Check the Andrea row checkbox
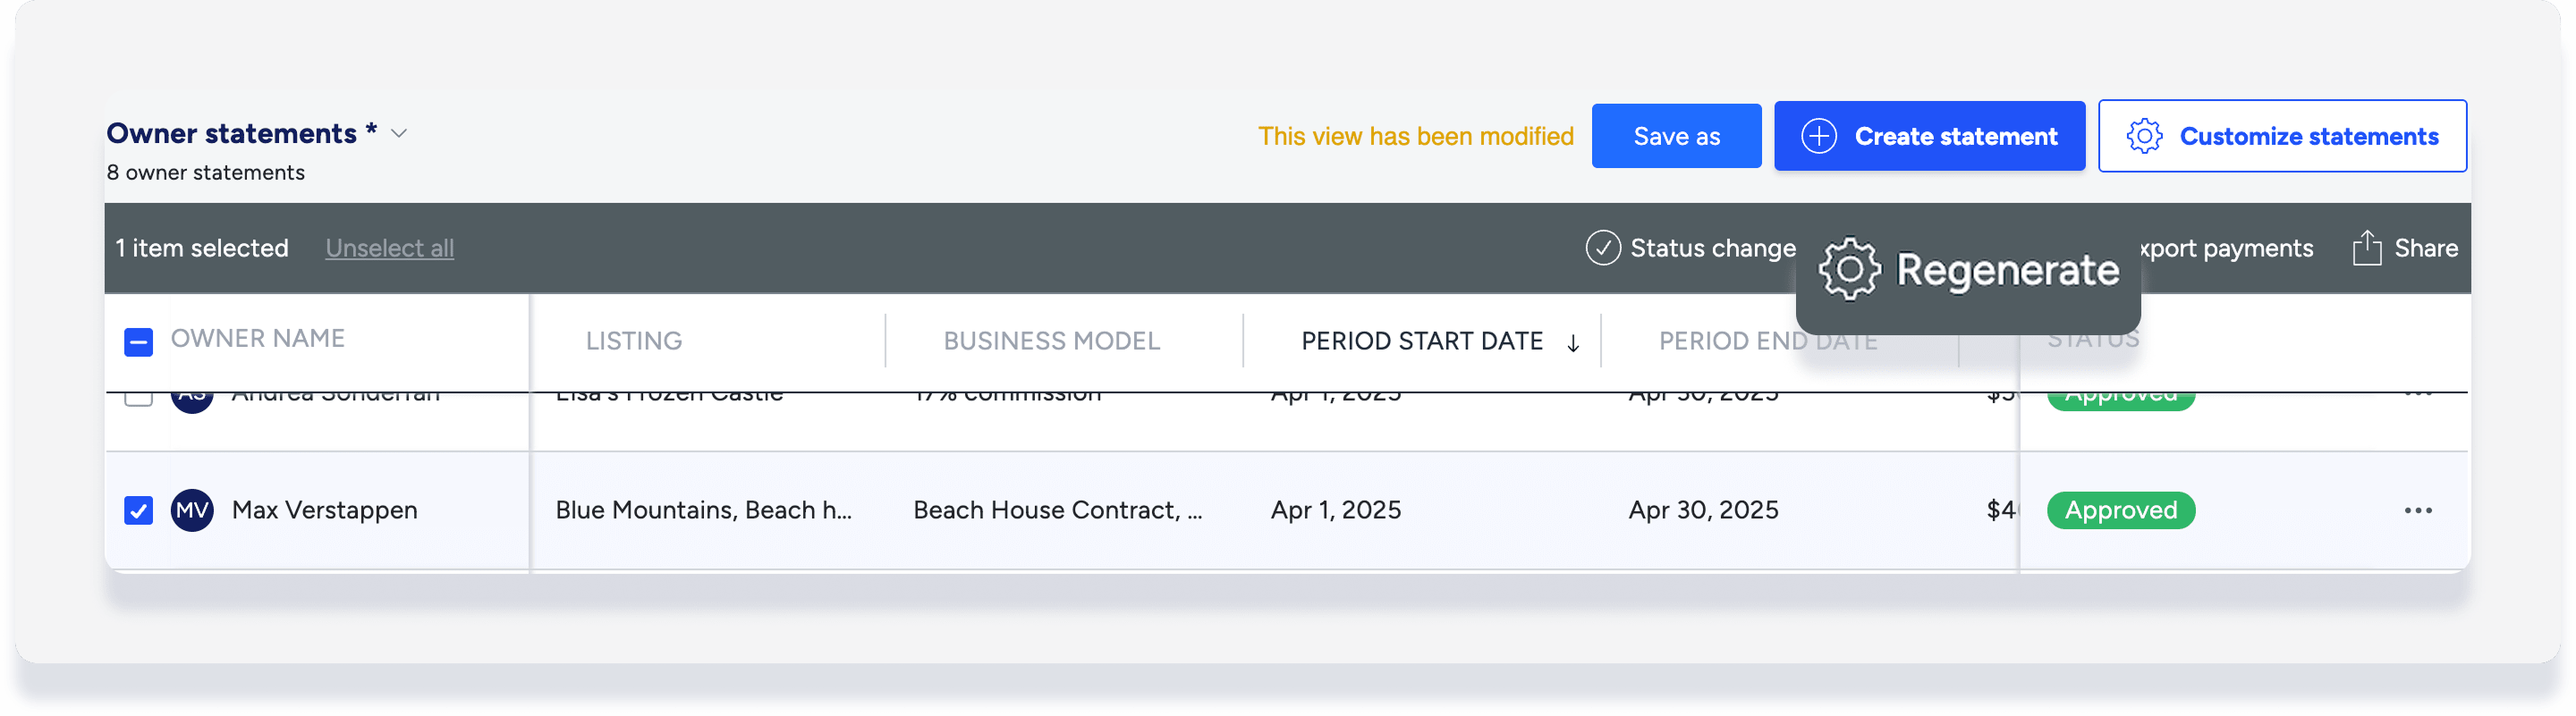 (139, 398)
